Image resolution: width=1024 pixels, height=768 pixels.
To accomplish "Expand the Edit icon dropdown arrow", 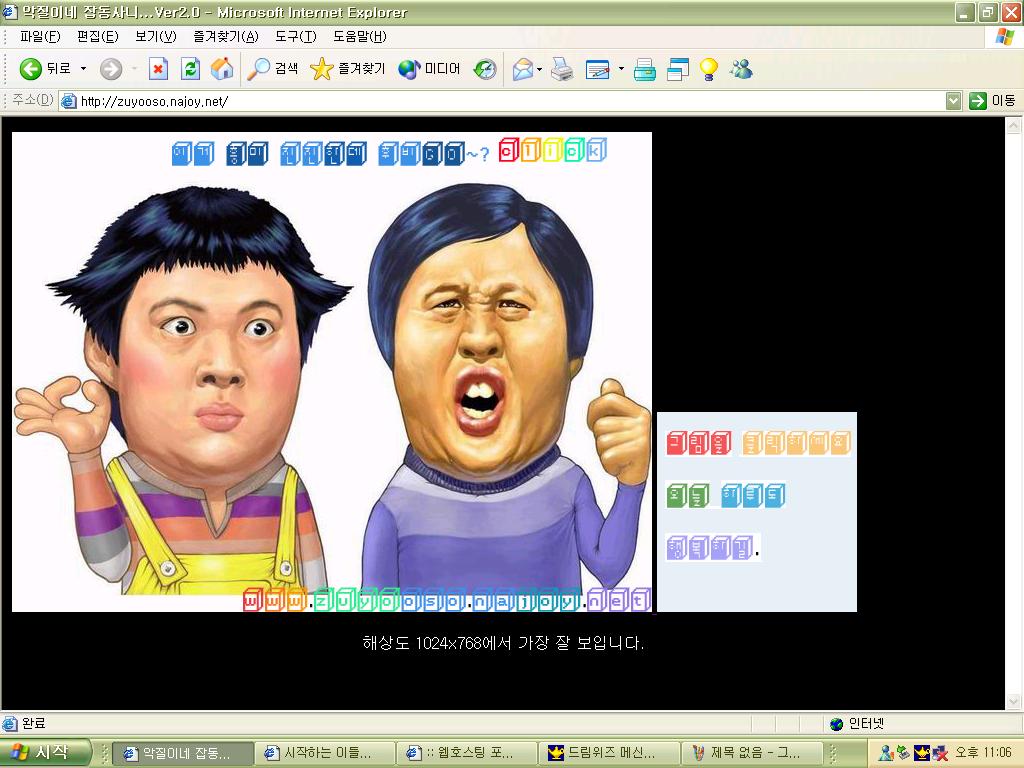I will 621,69.
